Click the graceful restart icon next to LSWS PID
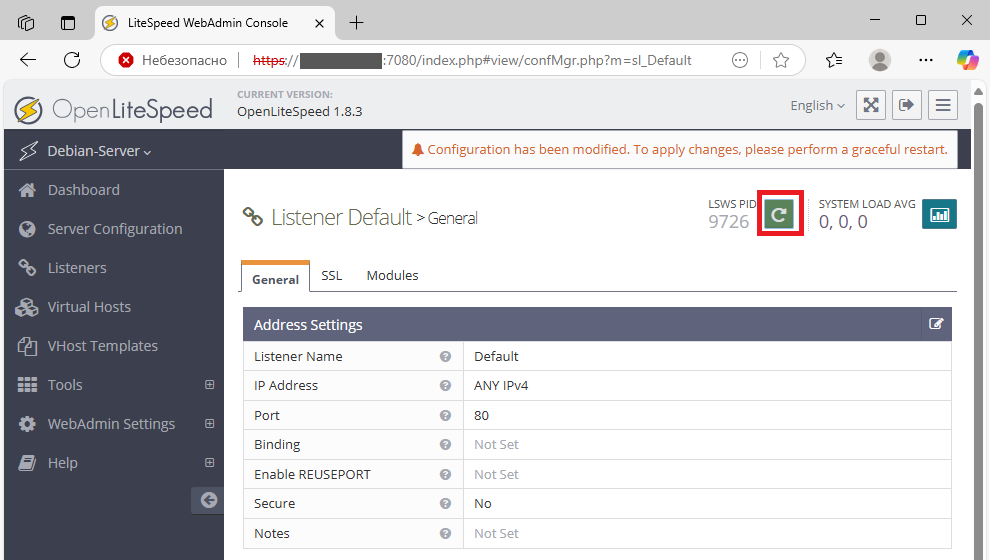Image resolution: width=990 pixels, height=560 pixels. coord(779,215)
